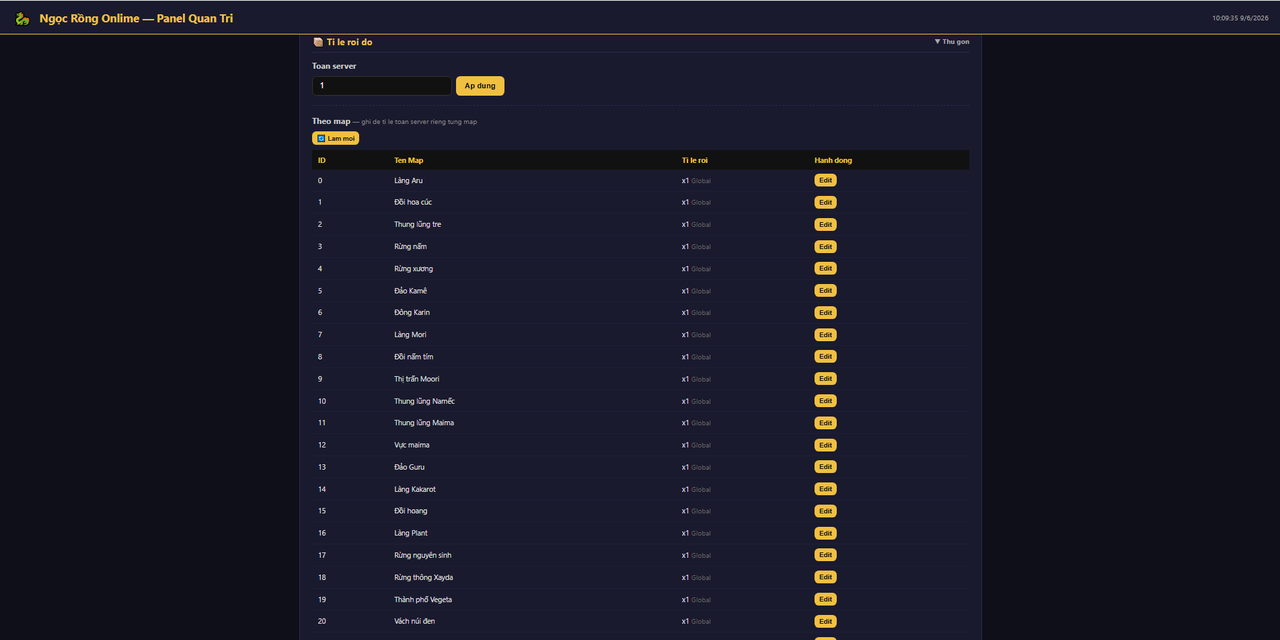The image size is (1280, 640).
Task: Select the Đồi nấm tím map name
Action: point(413,356)
